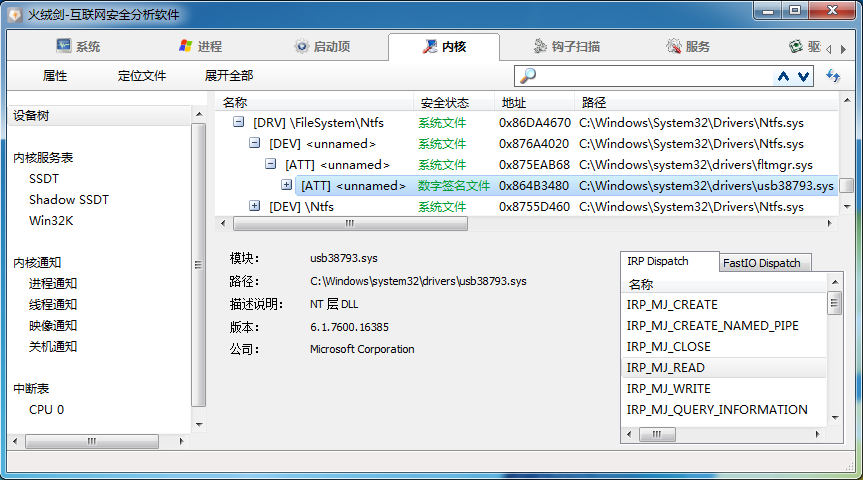This screenshot has height=480, width=863.
Task: Click the 启动项 tab gear icon
Action: pyautogui.click(x=301, y=46)
